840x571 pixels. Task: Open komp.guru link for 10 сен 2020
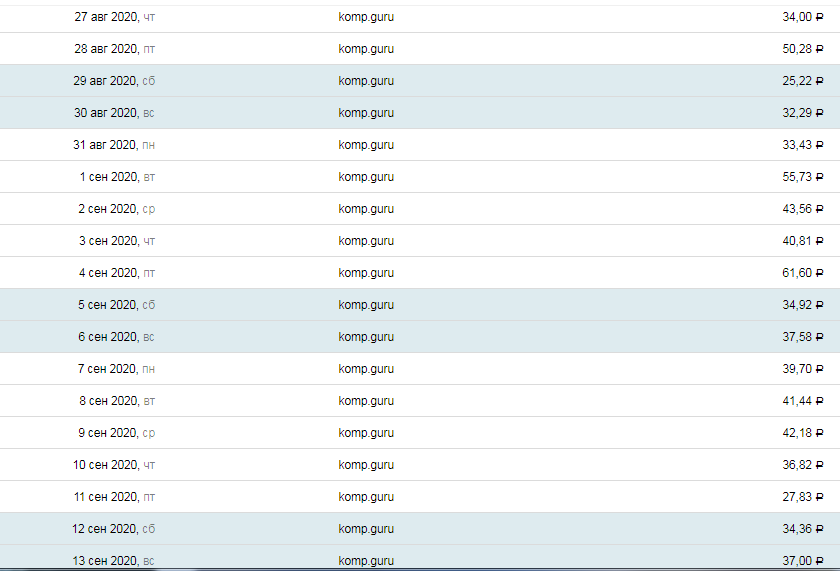[x=366, y=465]
